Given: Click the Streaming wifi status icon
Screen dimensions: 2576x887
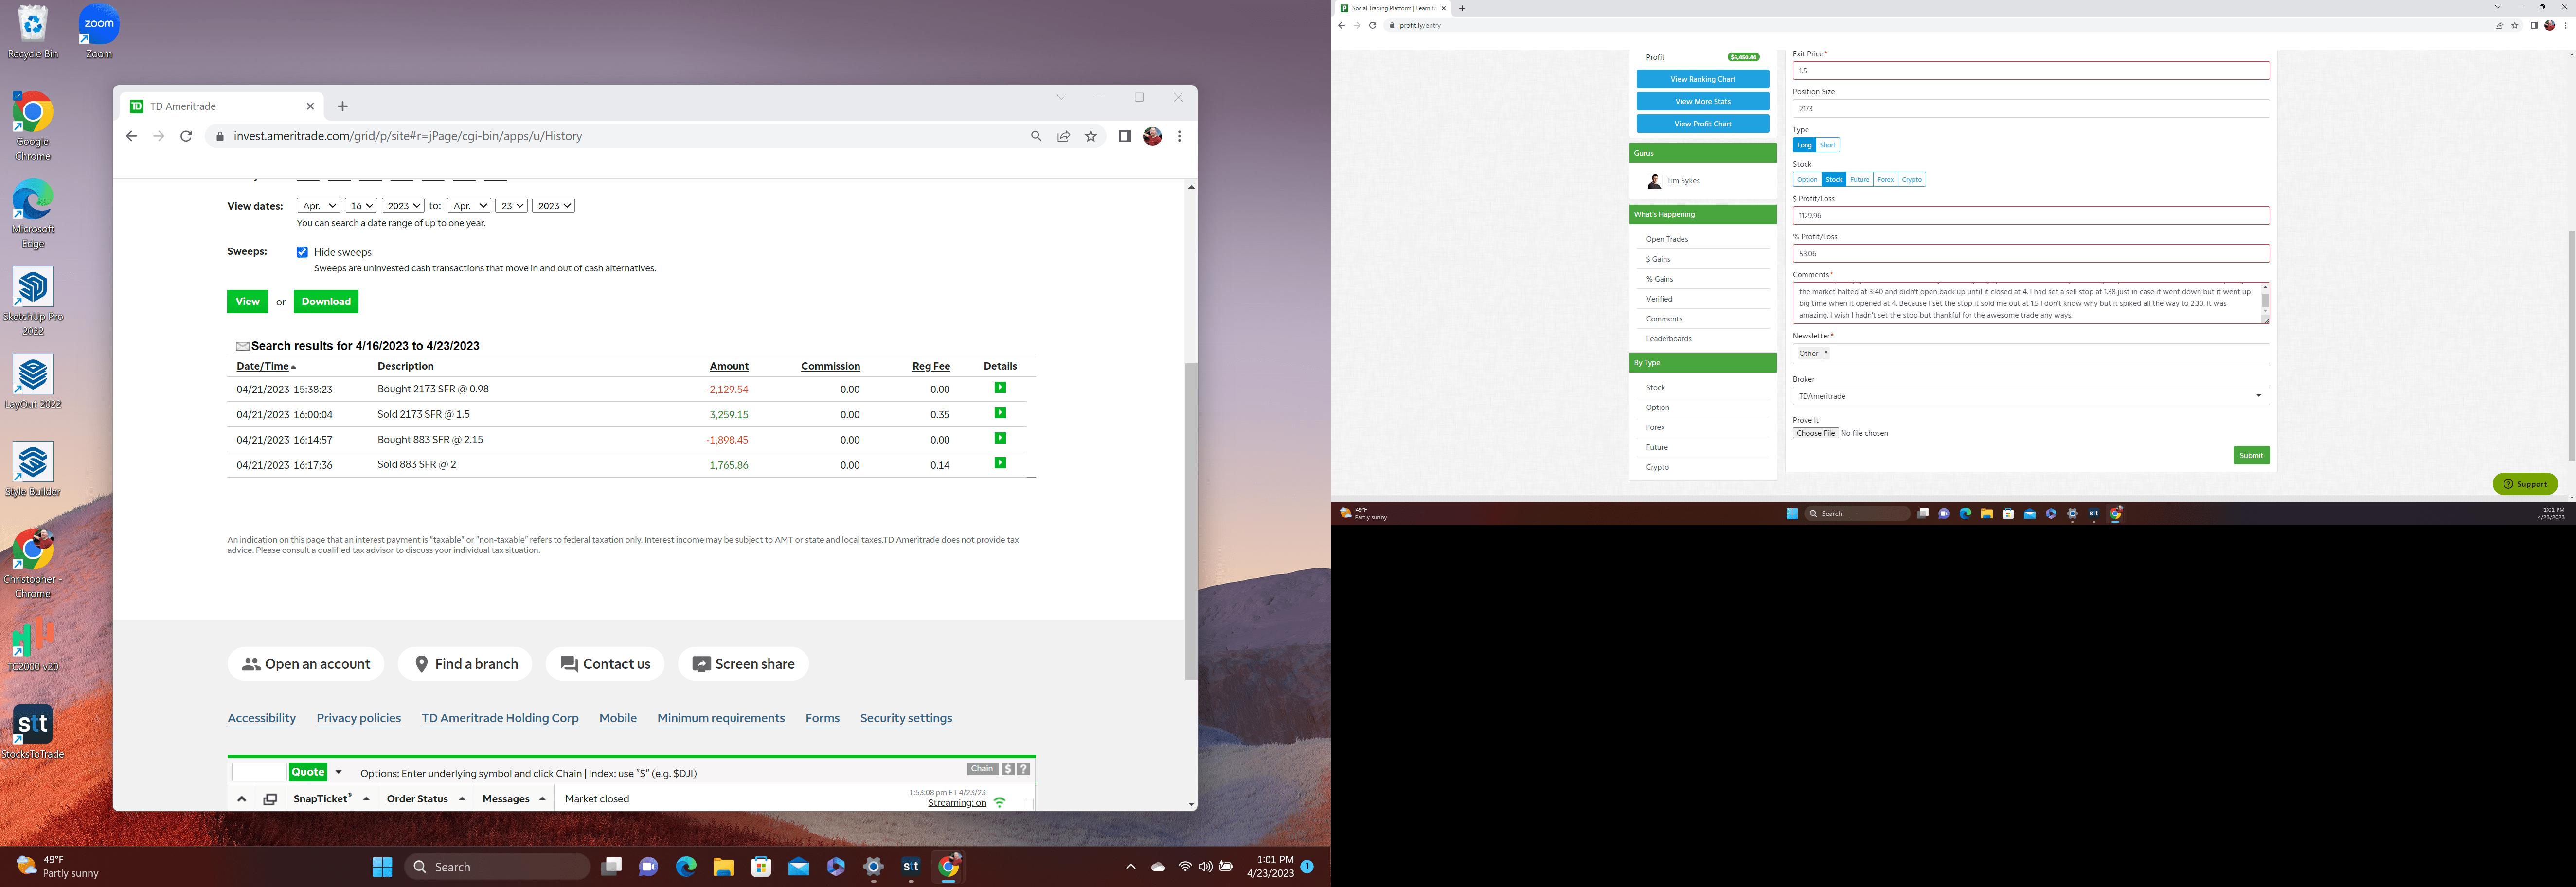Looking at the screenshot, I should pos(999,802).
